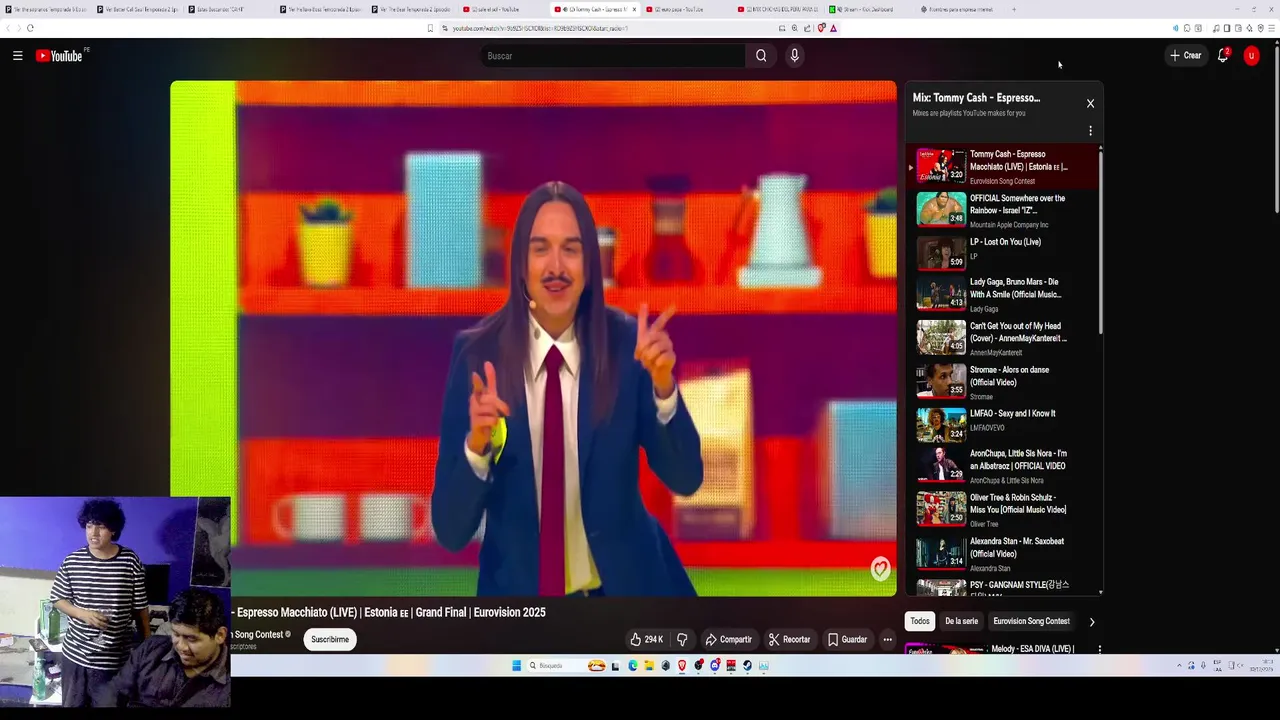
Task: Click the search magnifier button
Action: [x=761, y=56]
